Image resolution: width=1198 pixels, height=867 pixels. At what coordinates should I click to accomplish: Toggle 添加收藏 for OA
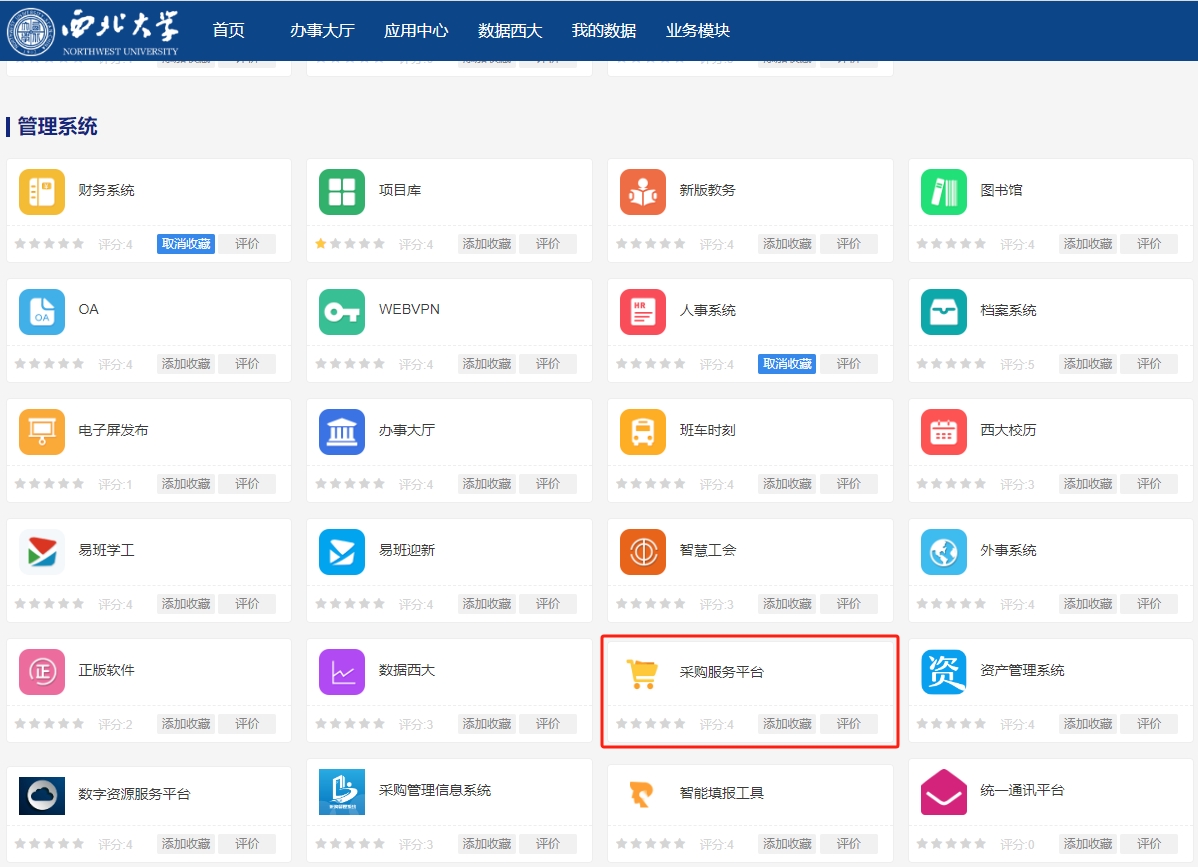tap(186, 364)
